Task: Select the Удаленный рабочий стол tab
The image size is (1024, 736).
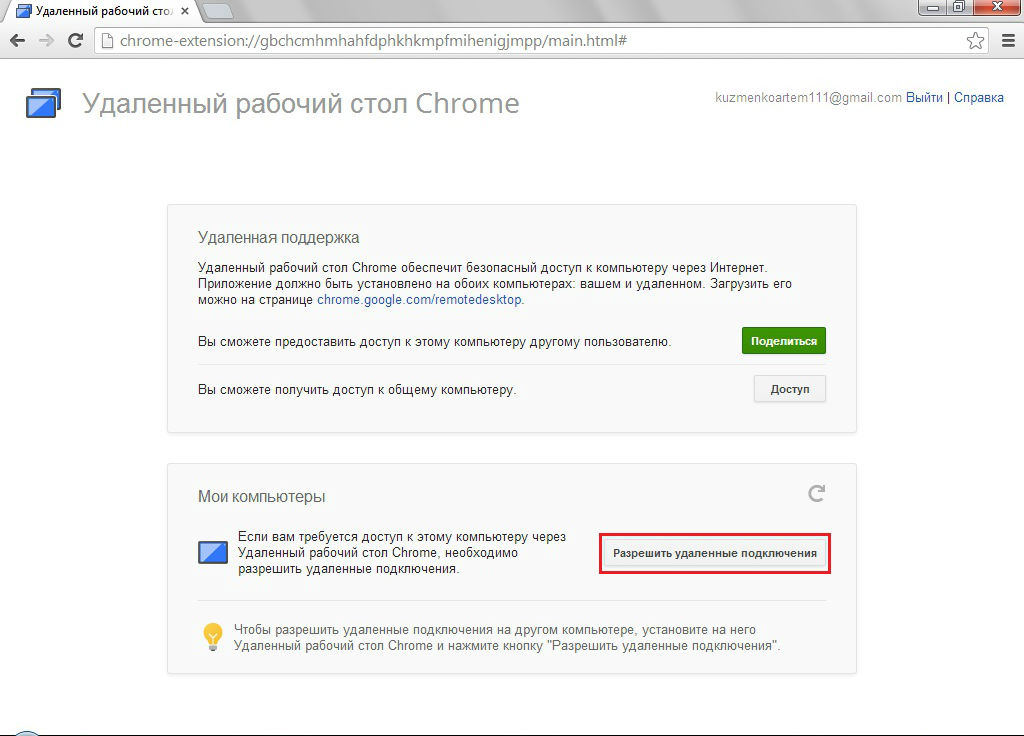Action: tap(101, 11)
